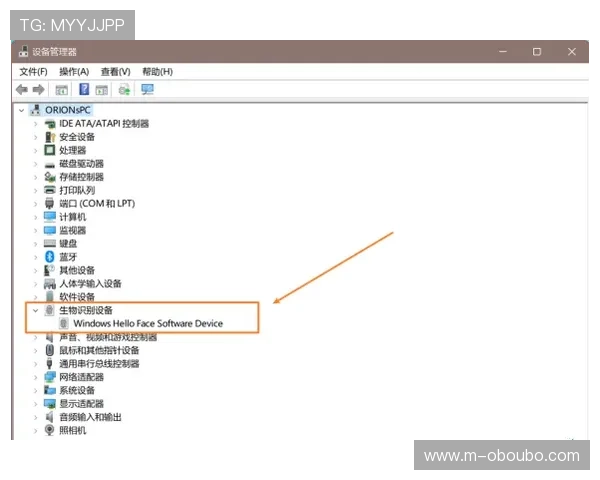Image resolution: width=600 pixels, height=480 pixels.
Task: Click the 磁盘驱动器 drive icon
Action: [x=50, y=165]
